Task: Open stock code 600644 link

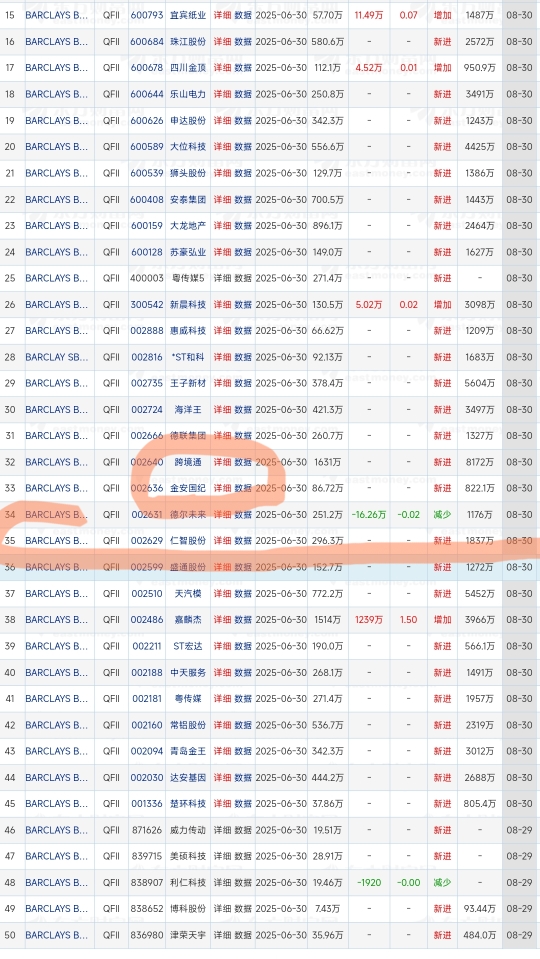Action: click(x=147, y=94)
